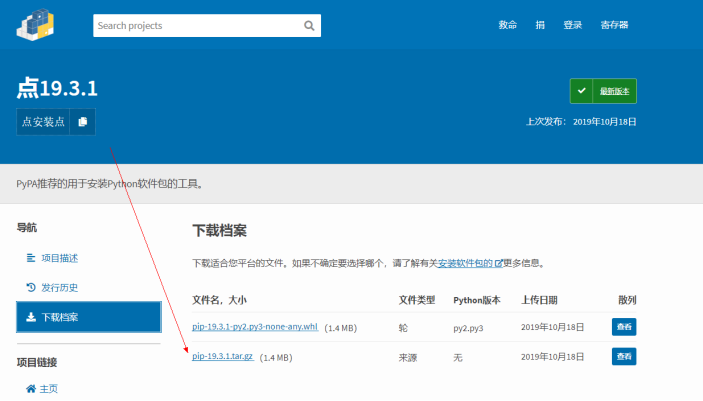Click the home icon next to 主页

coord(30,388)
